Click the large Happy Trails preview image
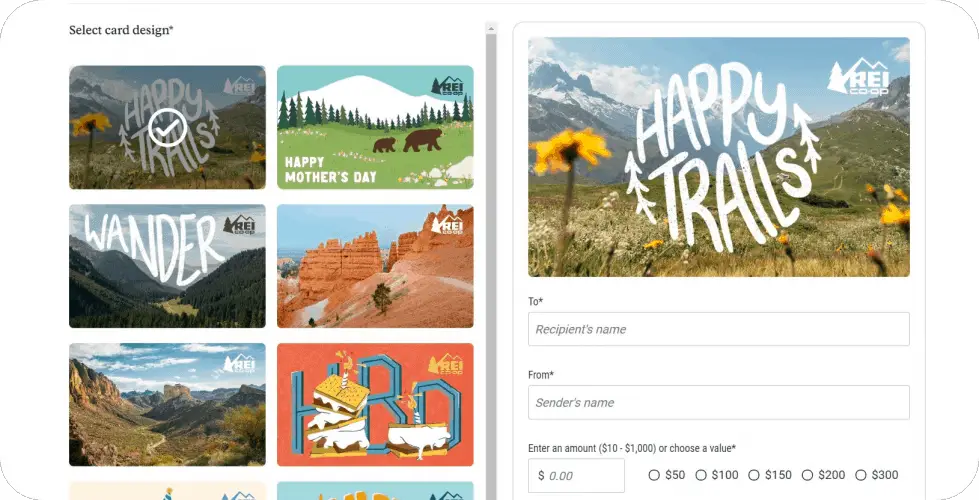Viewport: 979px width, 500px height. pos(719,157)
